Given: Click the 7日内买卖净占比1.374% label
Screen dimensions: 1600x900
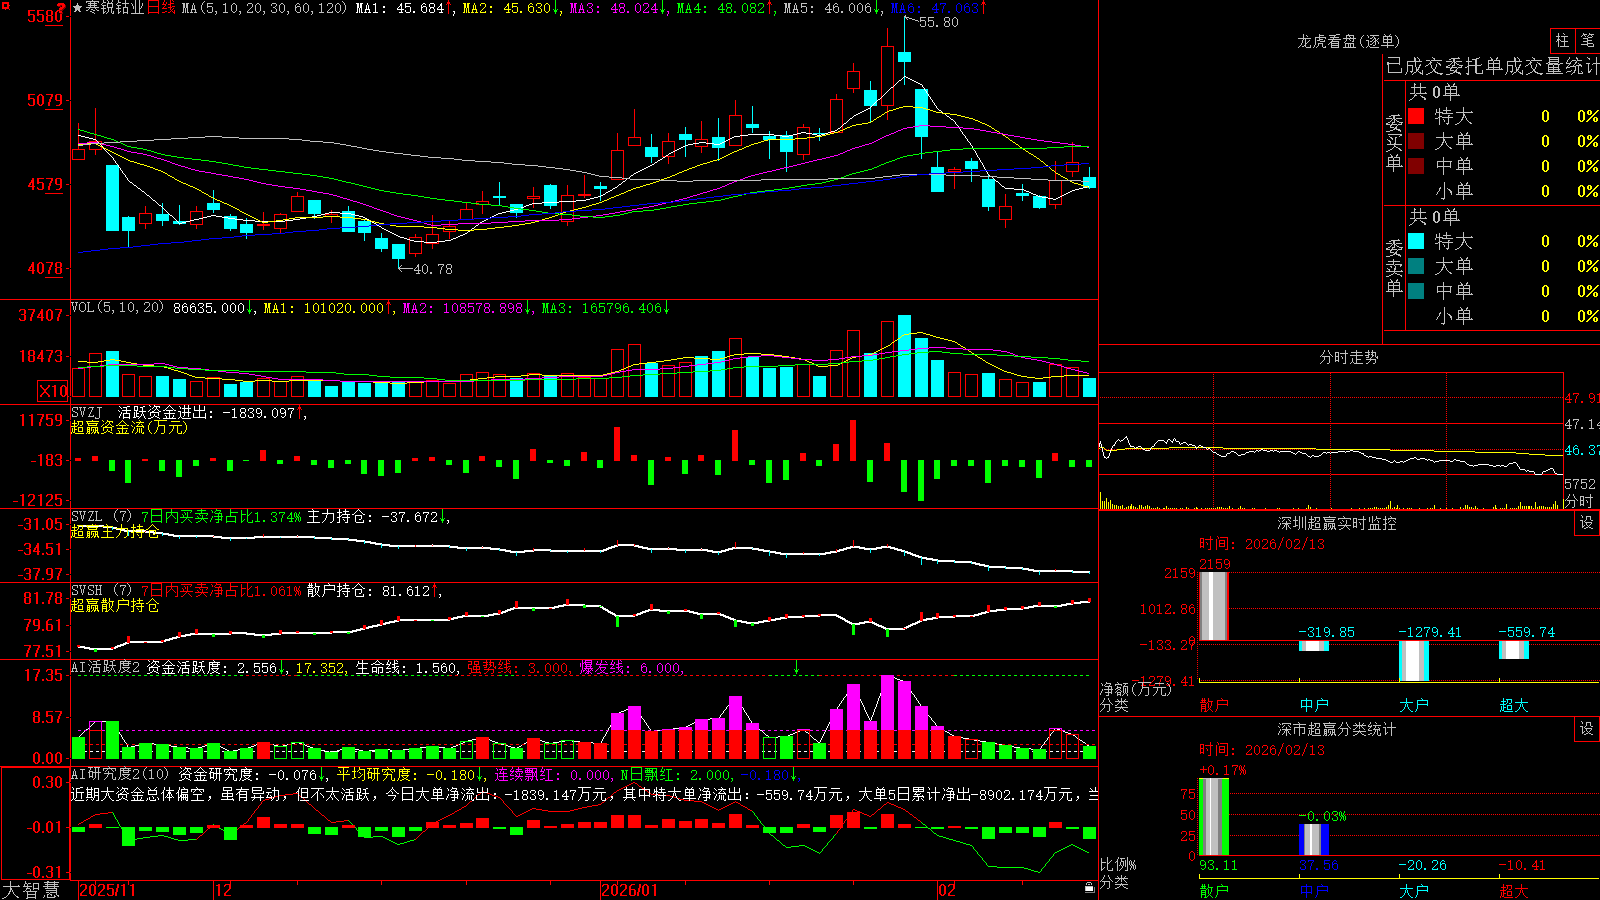Looking at the screenshot, I should 221,517.
